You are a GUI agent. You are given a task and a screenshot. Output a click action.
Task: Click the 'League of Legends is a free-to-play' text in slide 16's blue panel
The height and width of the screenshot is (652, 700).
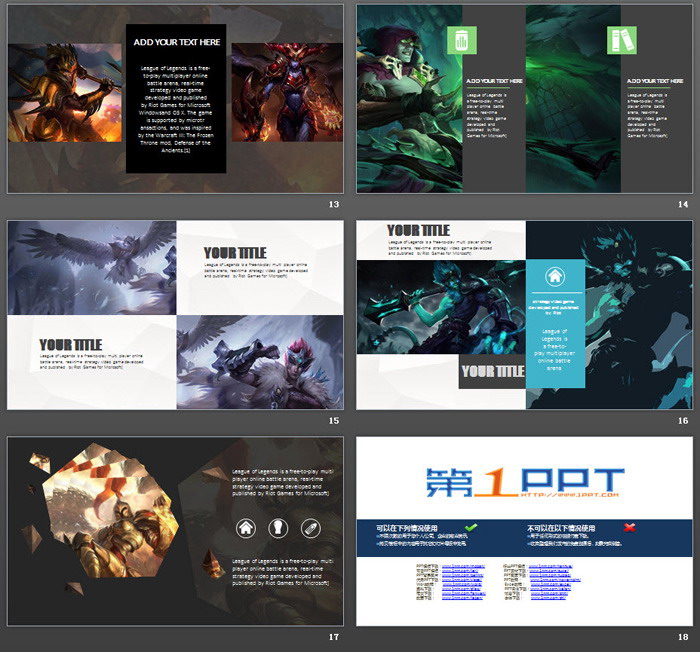point(554,350)
